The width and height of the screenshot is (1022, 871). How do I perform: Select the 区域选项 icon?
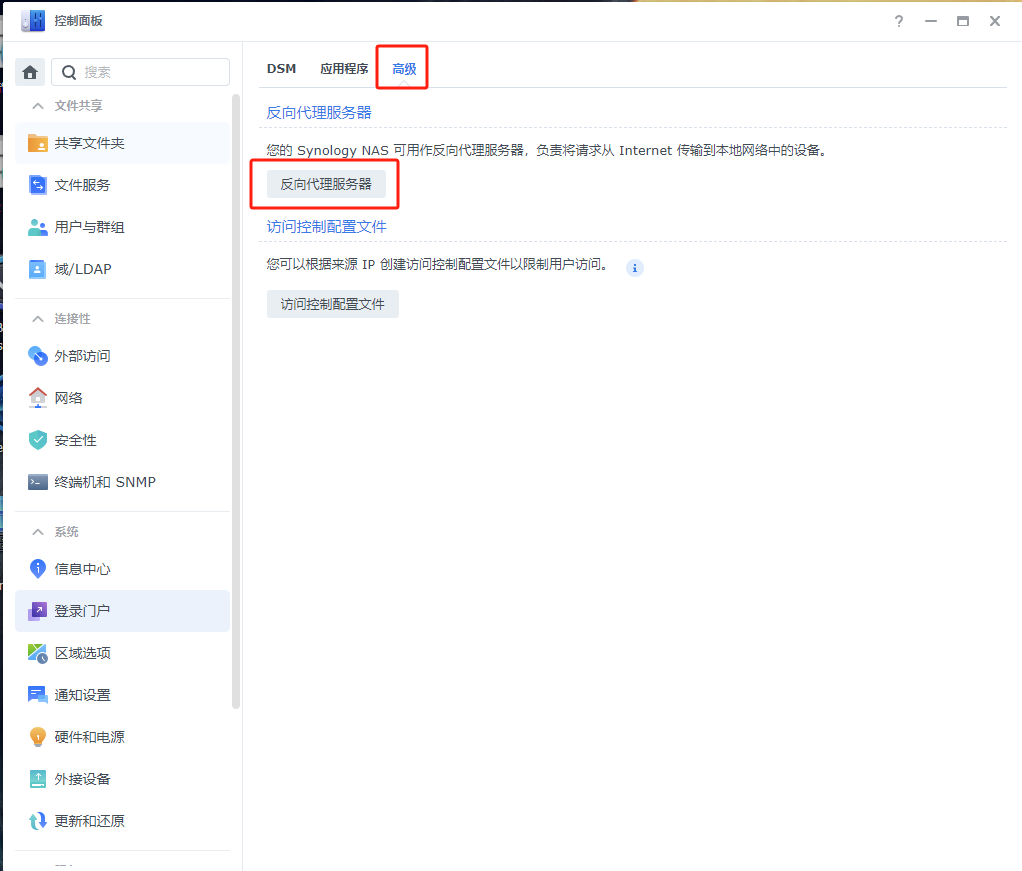click(x=38, y=653)
